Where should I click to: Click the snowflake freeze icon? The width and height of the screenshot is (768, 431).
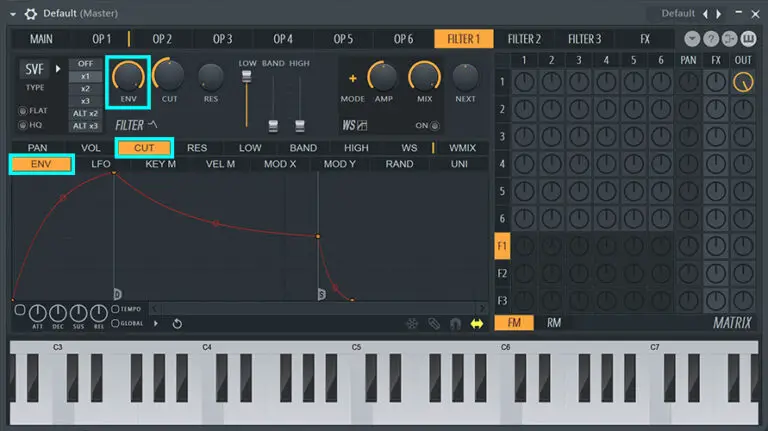pos(411,323)
